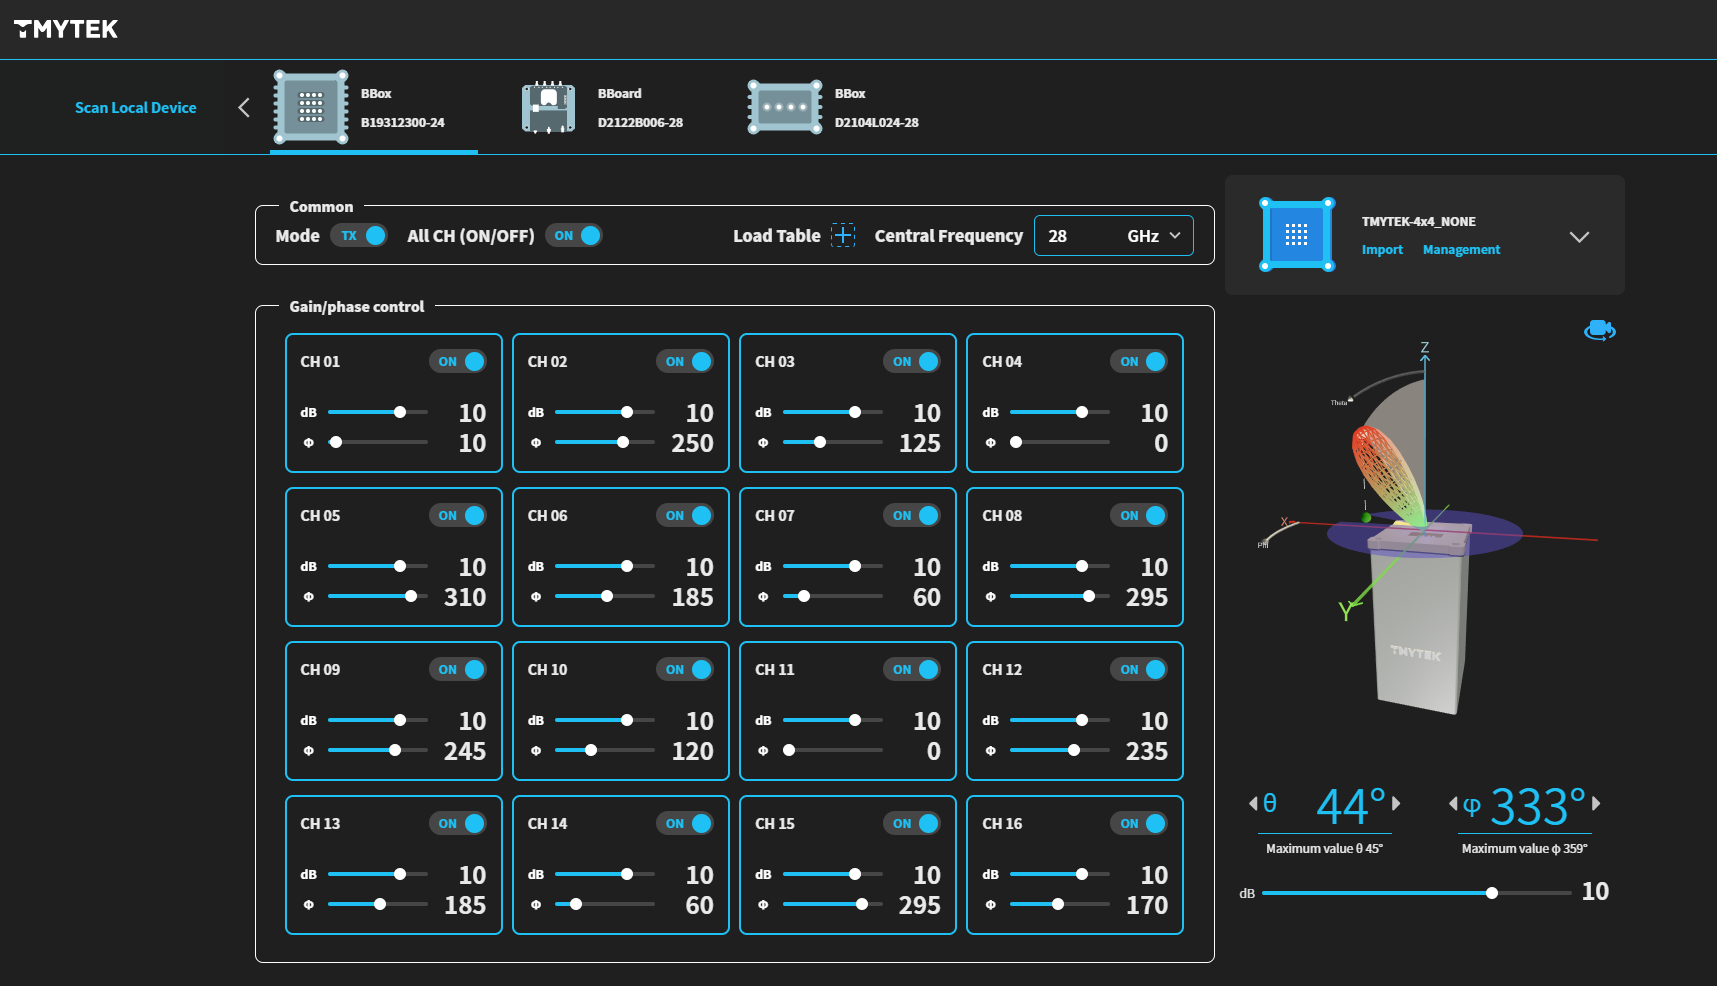Click the CH 10 phase slider
Screen dimensions: 1717x986
tap(605, 750)
